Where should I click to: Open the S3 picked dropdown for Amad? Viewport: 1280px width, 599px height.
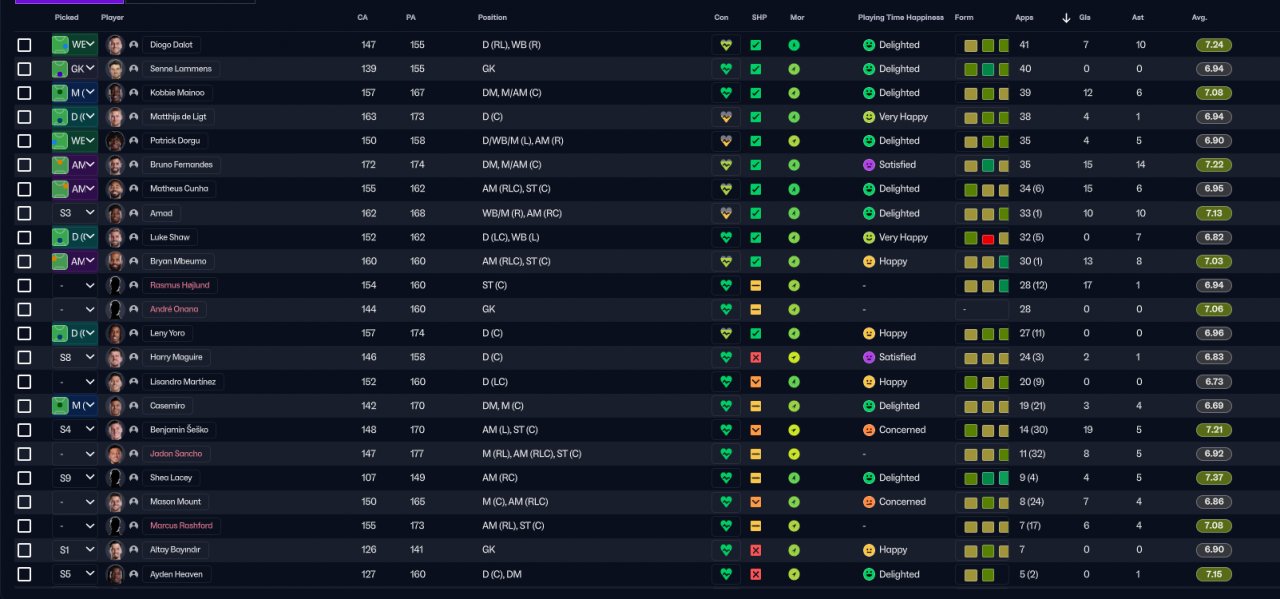76,213
